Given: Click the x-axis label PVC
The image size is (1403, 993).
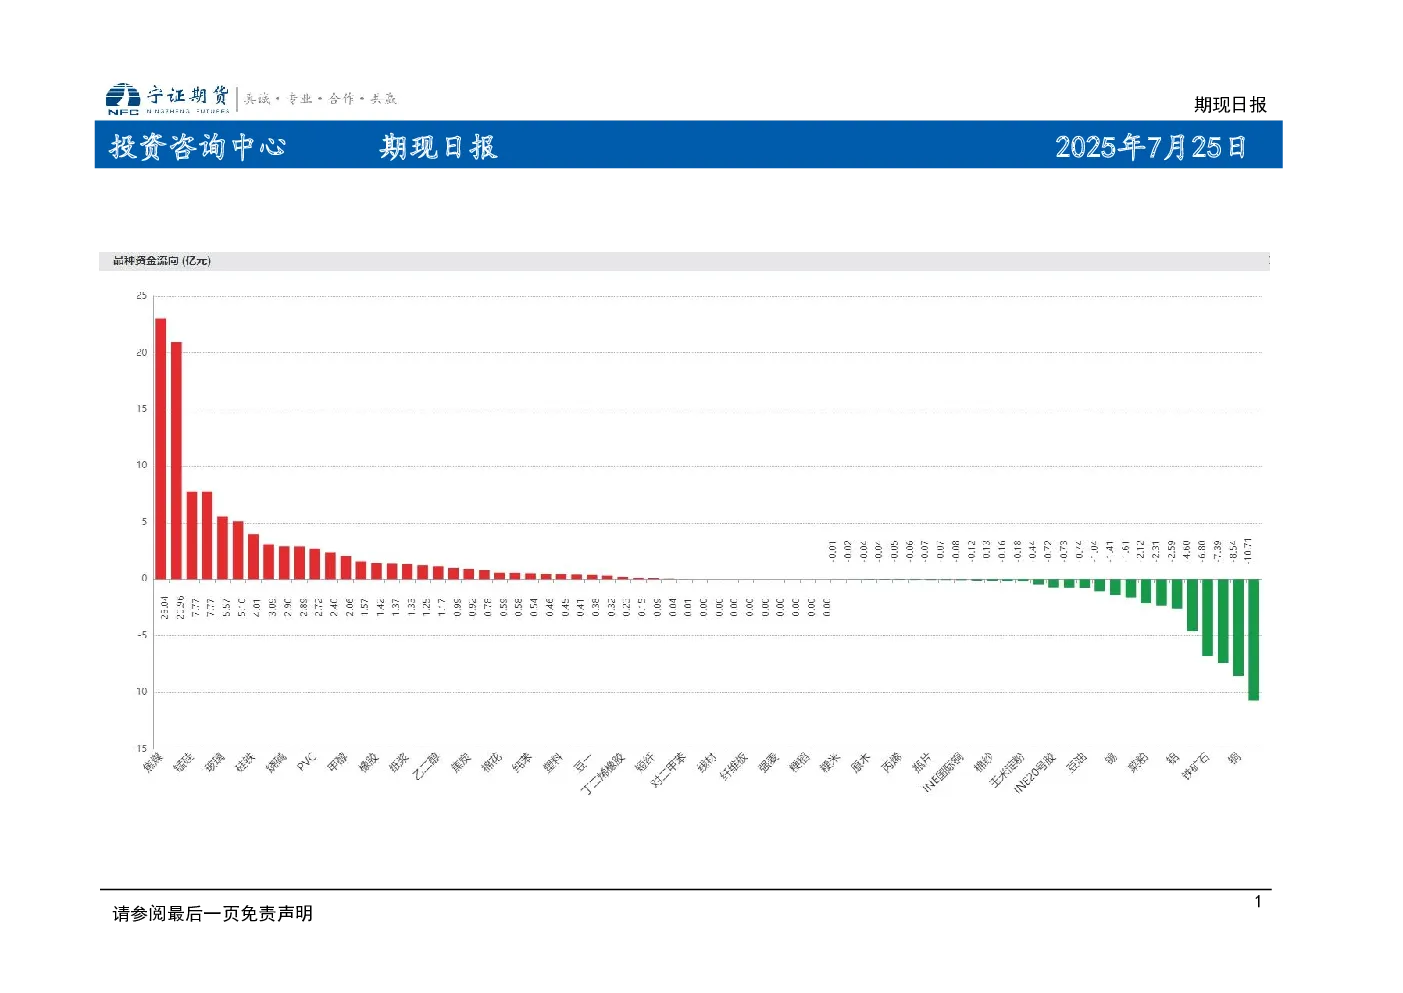Looking at the screenshot, I should (x=306, y=762).
